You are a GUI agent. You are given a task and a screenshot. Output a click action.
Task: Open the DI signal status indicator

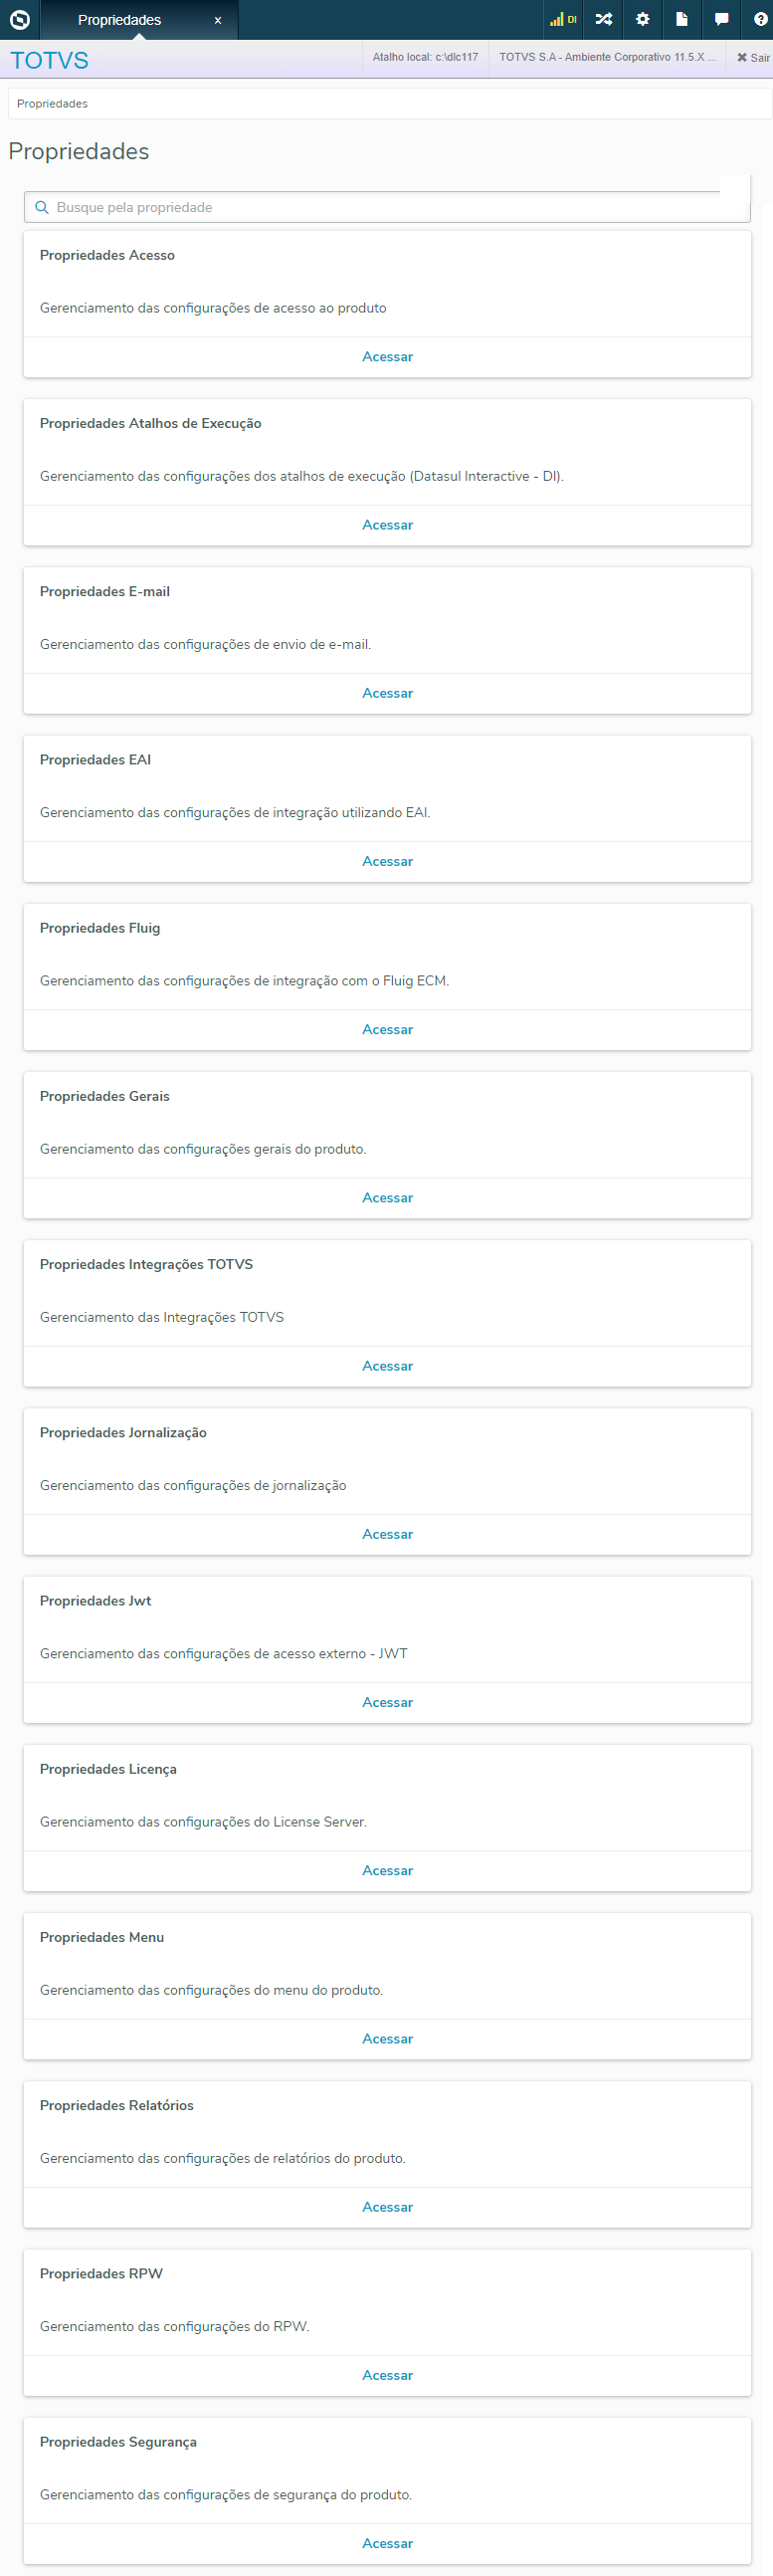(x=563, y=20)
